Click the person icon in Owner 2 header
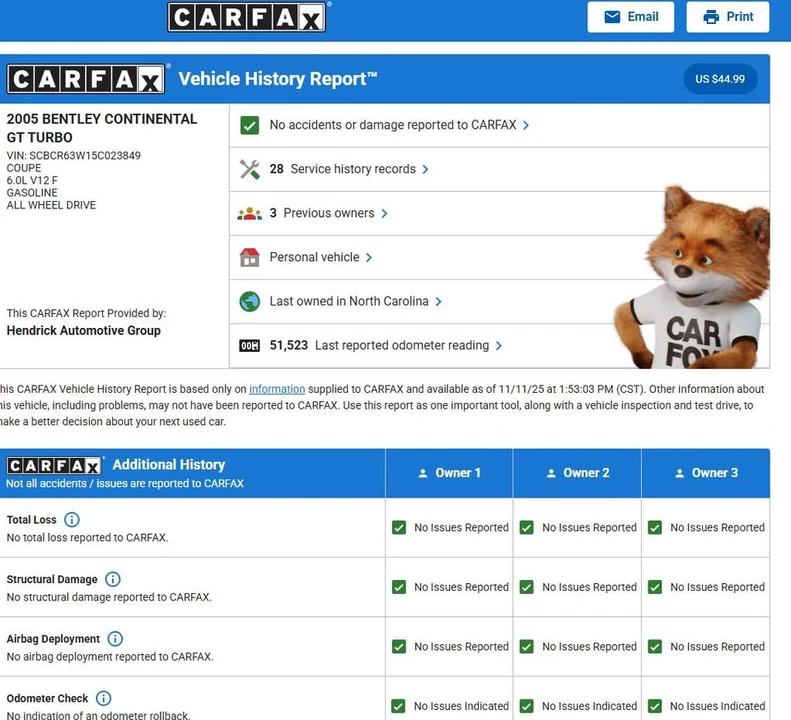This screenshot has width=791, height=720. 551,473
